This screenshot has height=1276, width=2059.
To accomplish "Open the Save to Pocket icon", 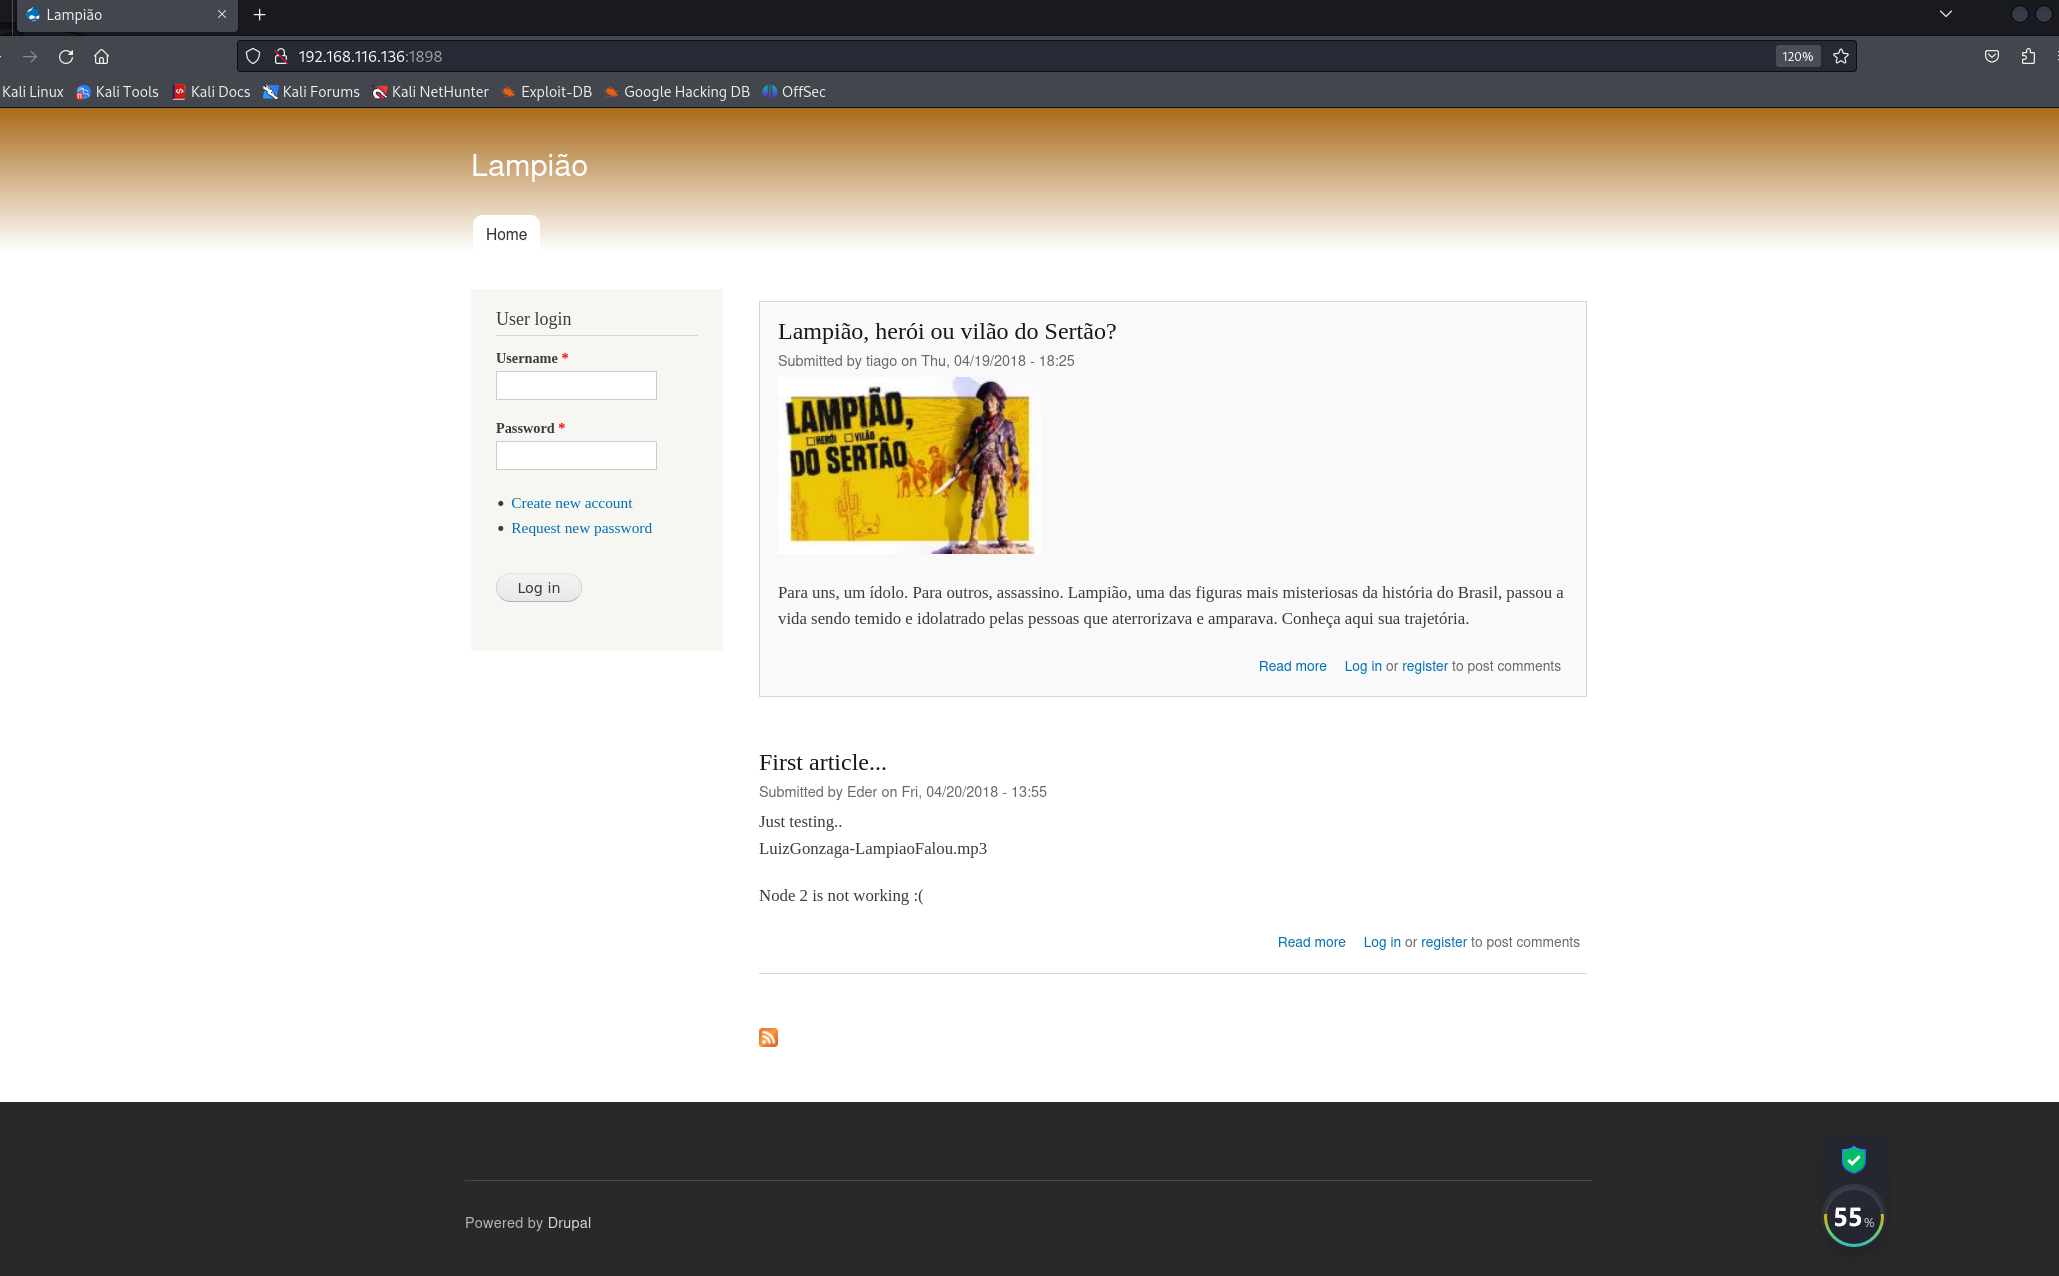I will [x=1992, y=57].
